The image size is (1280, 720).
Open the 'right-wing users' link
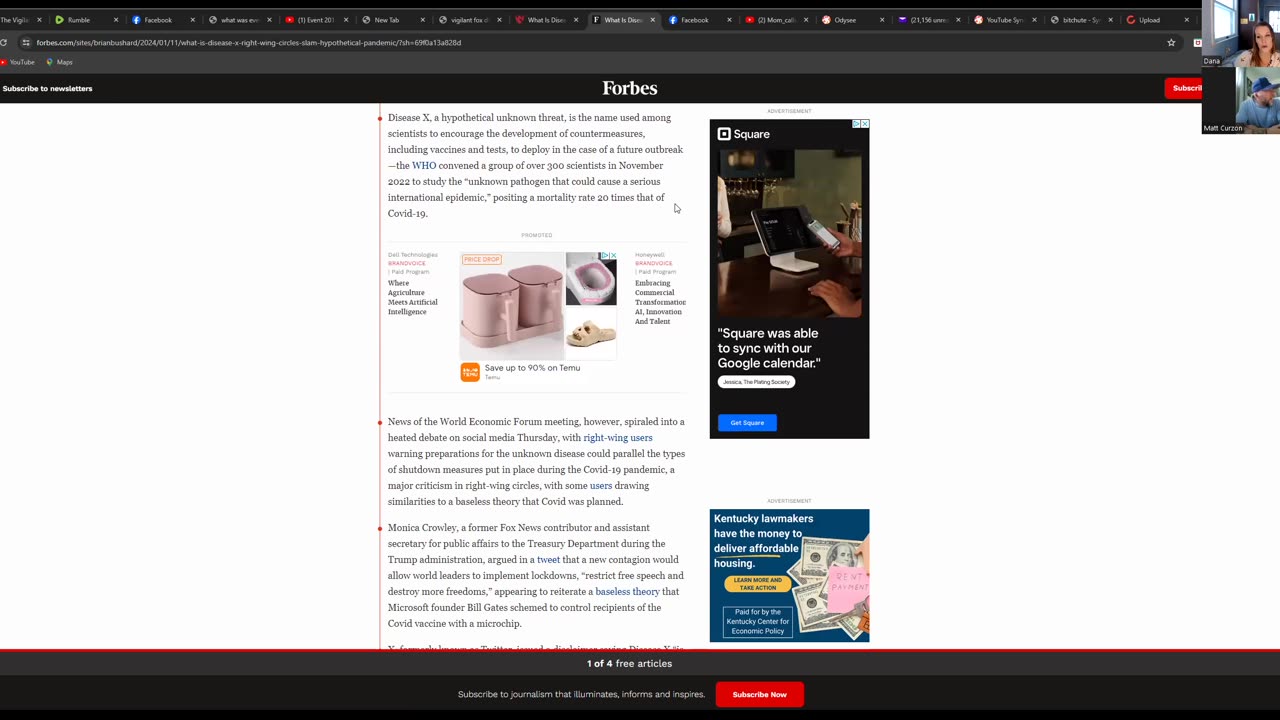tap(618, 438)
